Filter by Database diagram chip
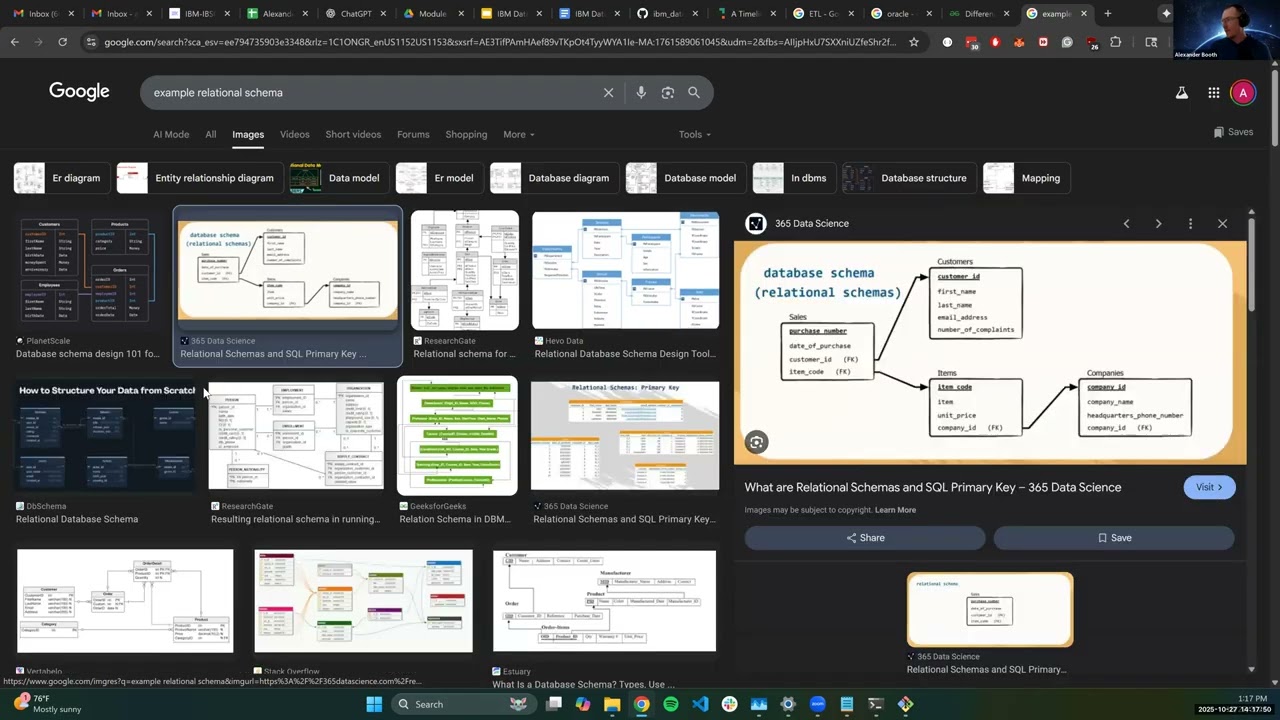Viewport: 1280px width, 720px height. 554,178
